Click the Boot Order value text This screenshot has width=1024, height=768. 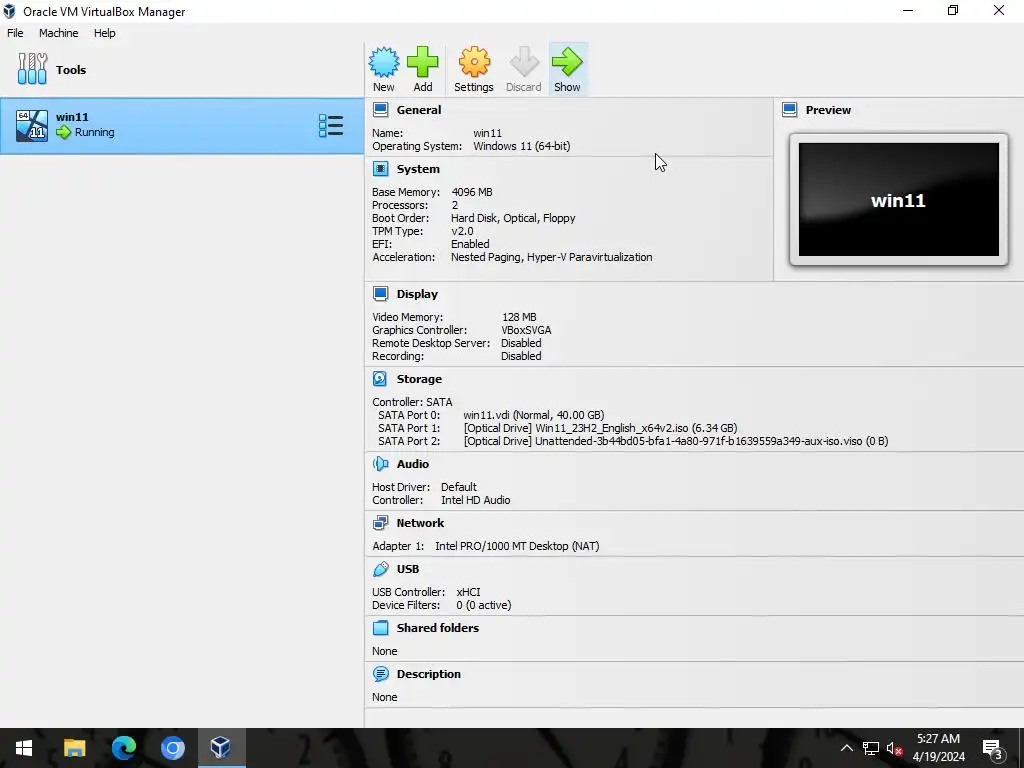point(513,218)
